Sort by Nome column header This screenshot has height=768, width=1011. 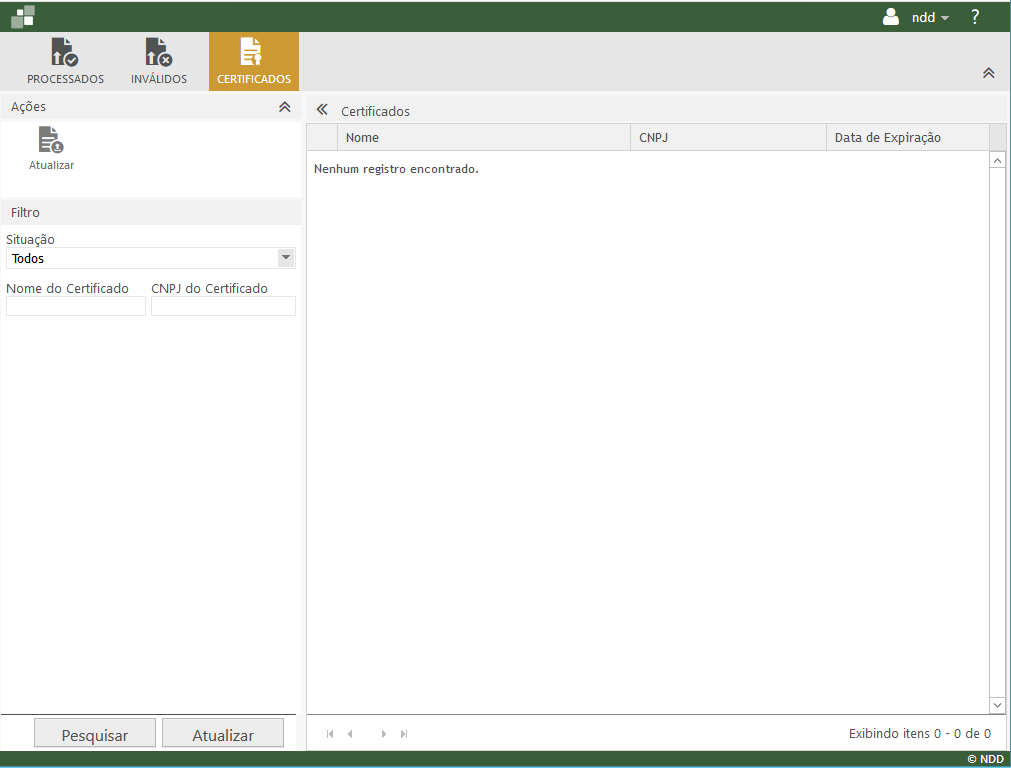pyautogui.click(x=483, y=138)
